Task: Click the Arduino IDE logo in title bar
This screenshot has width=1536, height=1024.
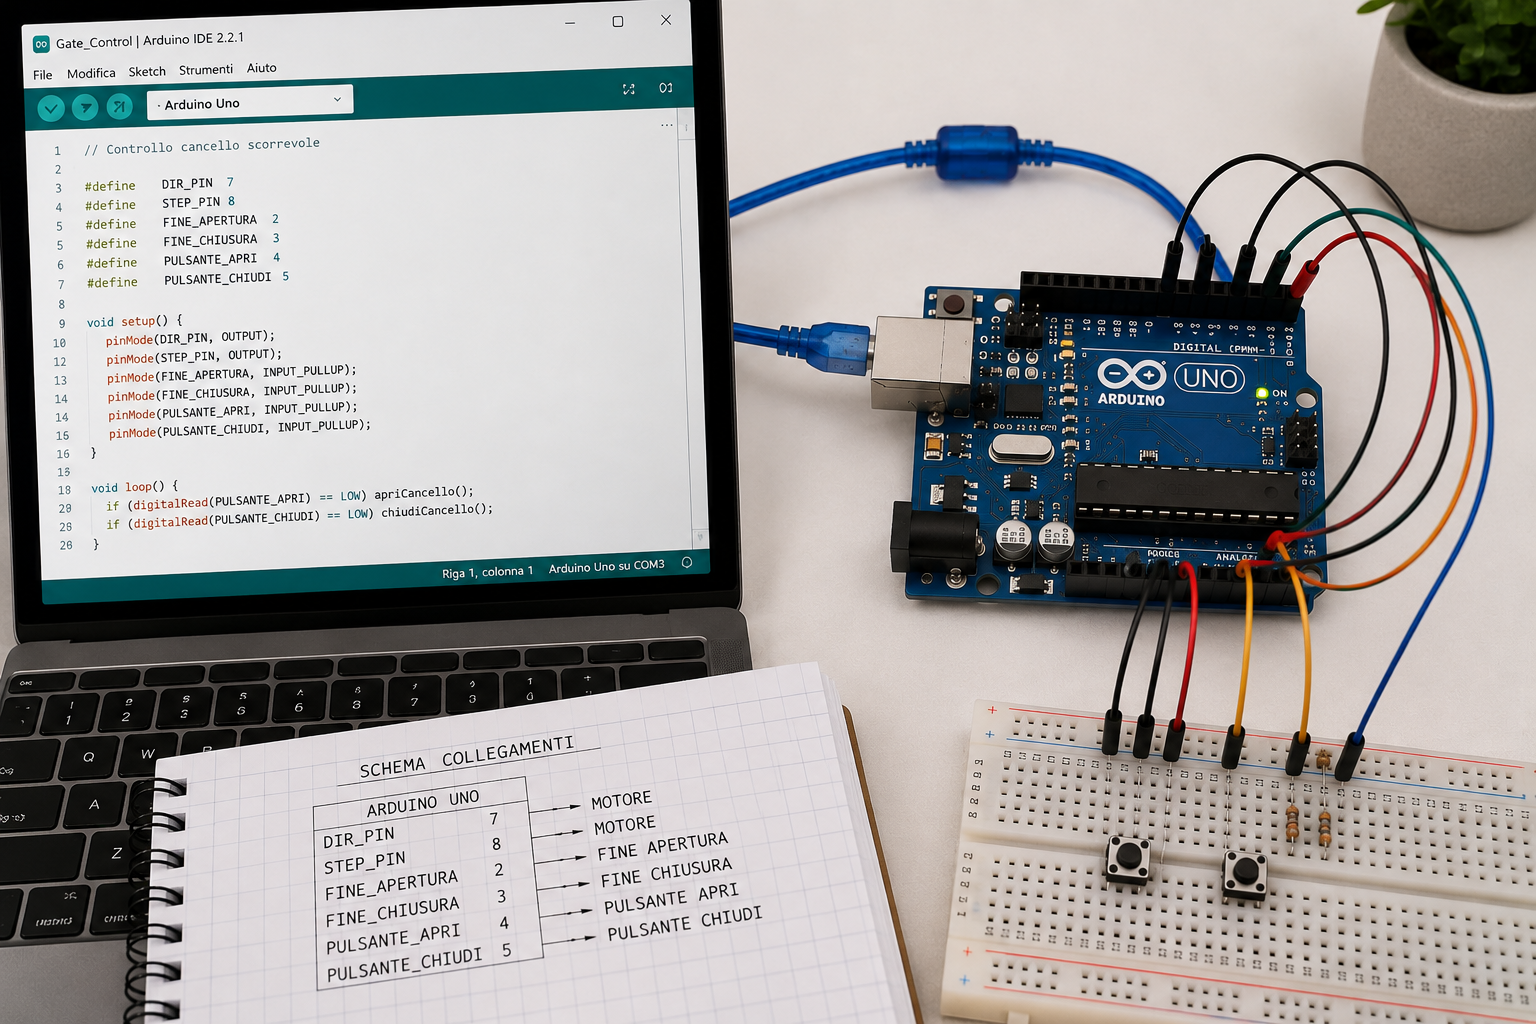Action: click(x=41, y=44)
